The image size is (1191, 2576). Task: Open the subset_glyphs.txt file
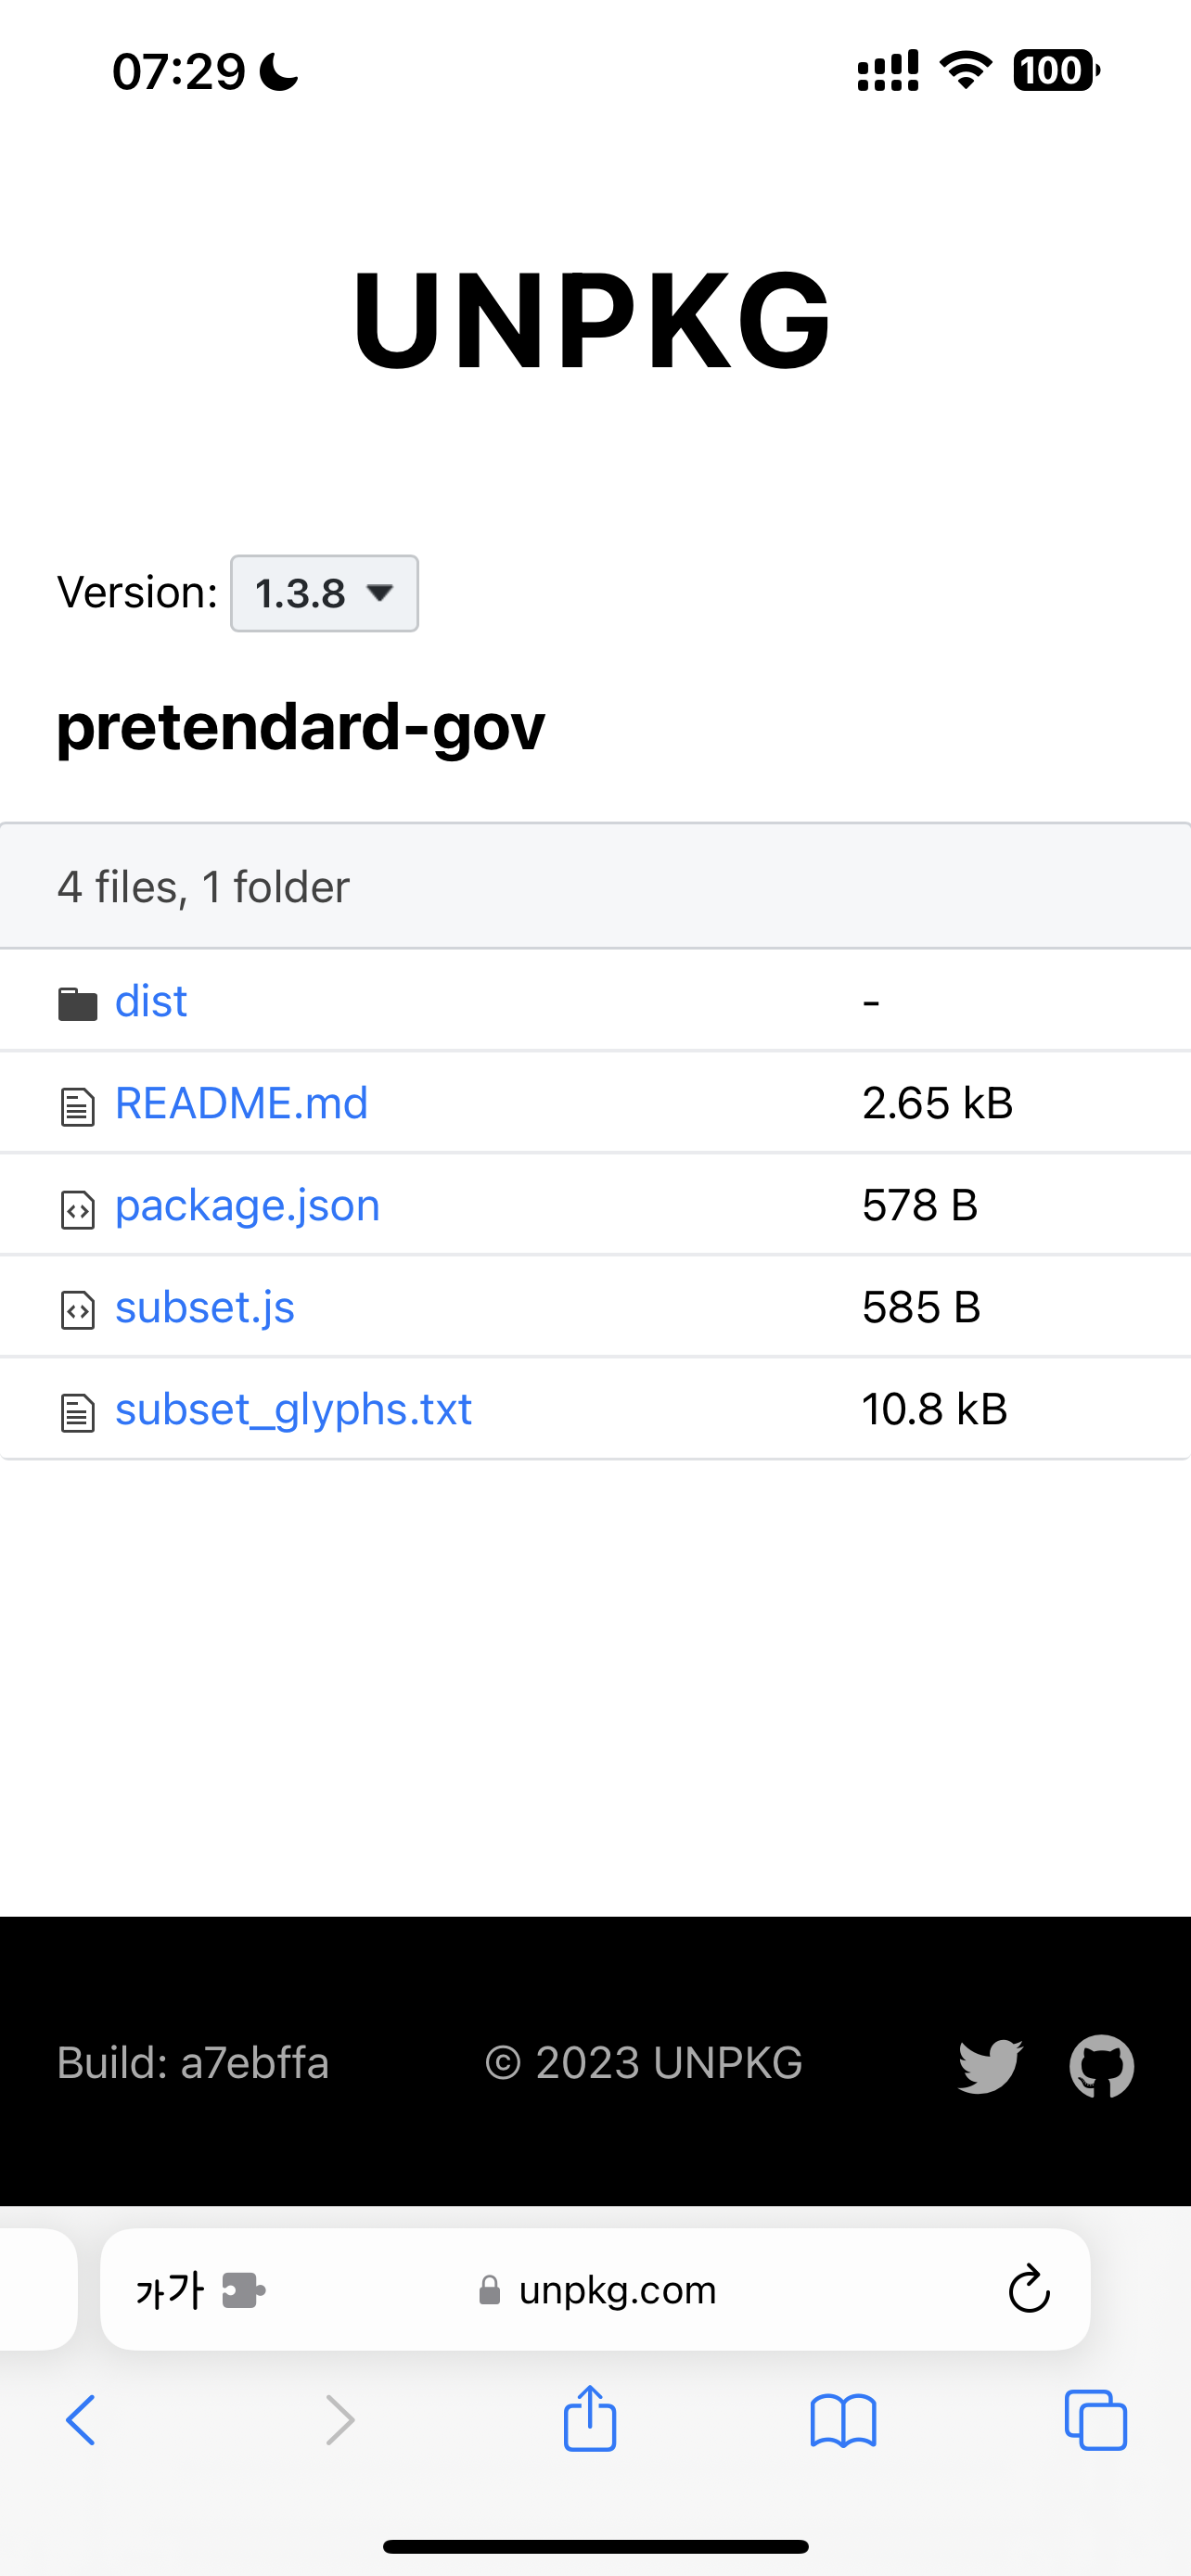[293, 1409]
